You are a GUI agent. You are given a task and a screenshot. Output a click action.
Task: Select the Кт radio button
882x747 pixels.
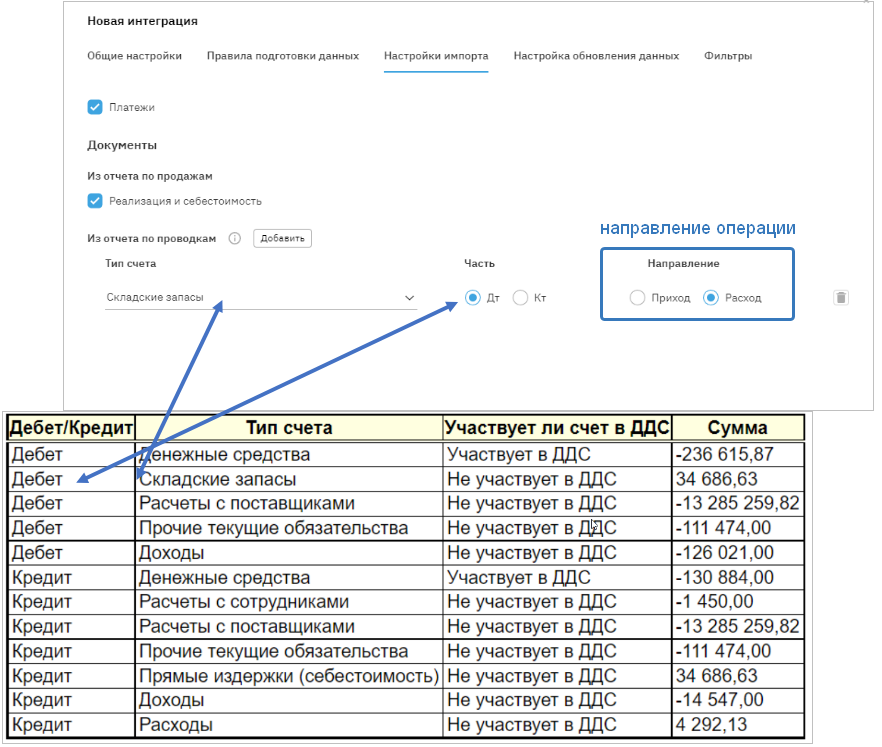(520, 298)
